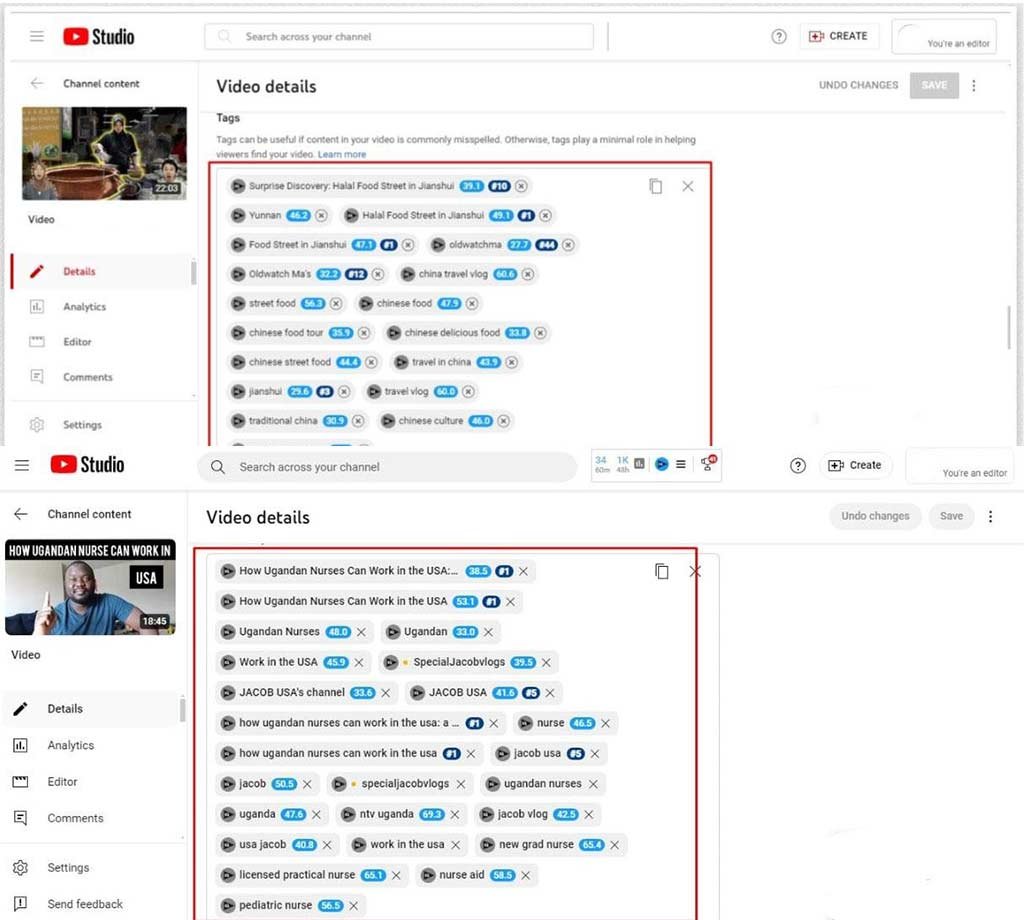Remove the 'jacob vlog' tag
Screen dimensions: 1024x920
coord(589,814)
